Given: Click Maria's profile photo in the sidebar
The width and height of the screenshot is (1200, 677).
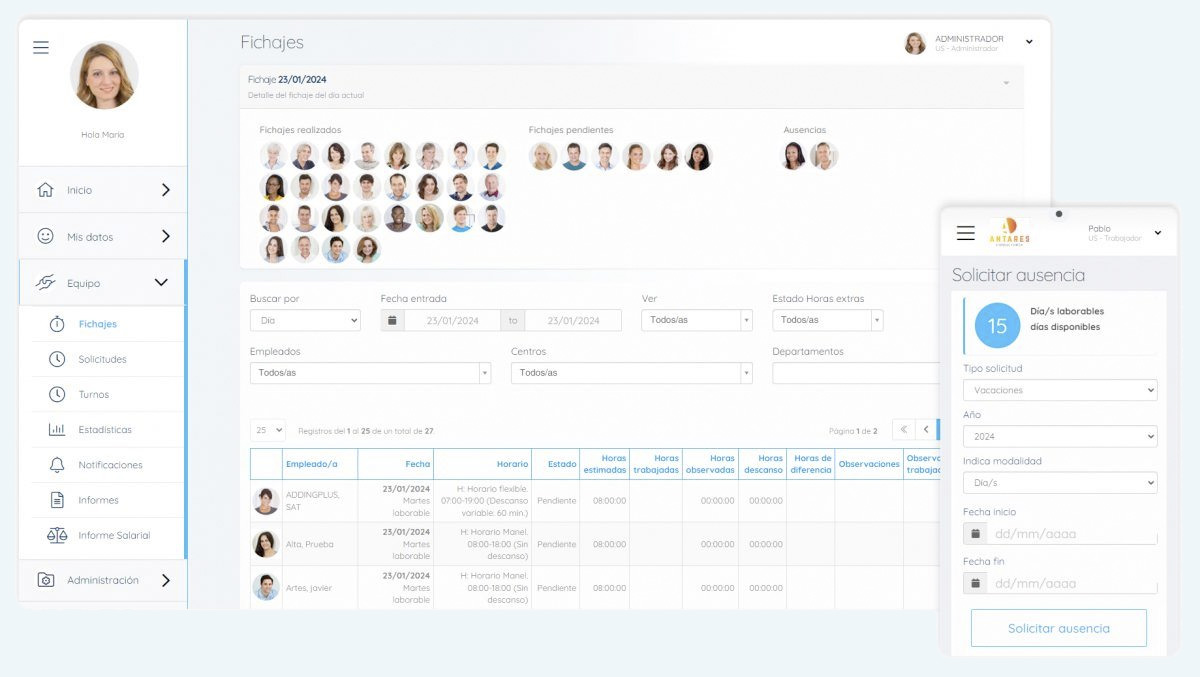Looking at the screenshot, I should 104,75.
